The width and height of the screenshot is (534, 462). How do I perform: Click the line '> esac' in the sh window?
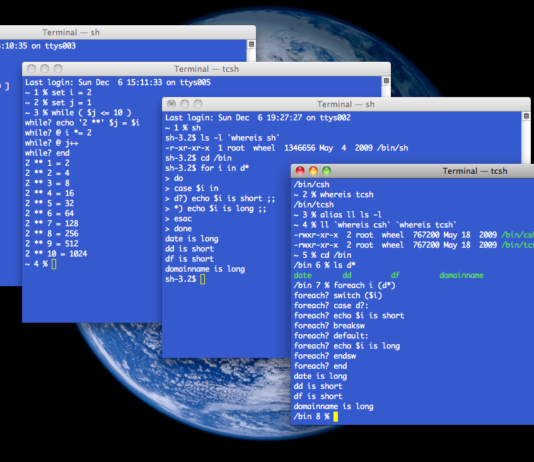click(178, 219)
